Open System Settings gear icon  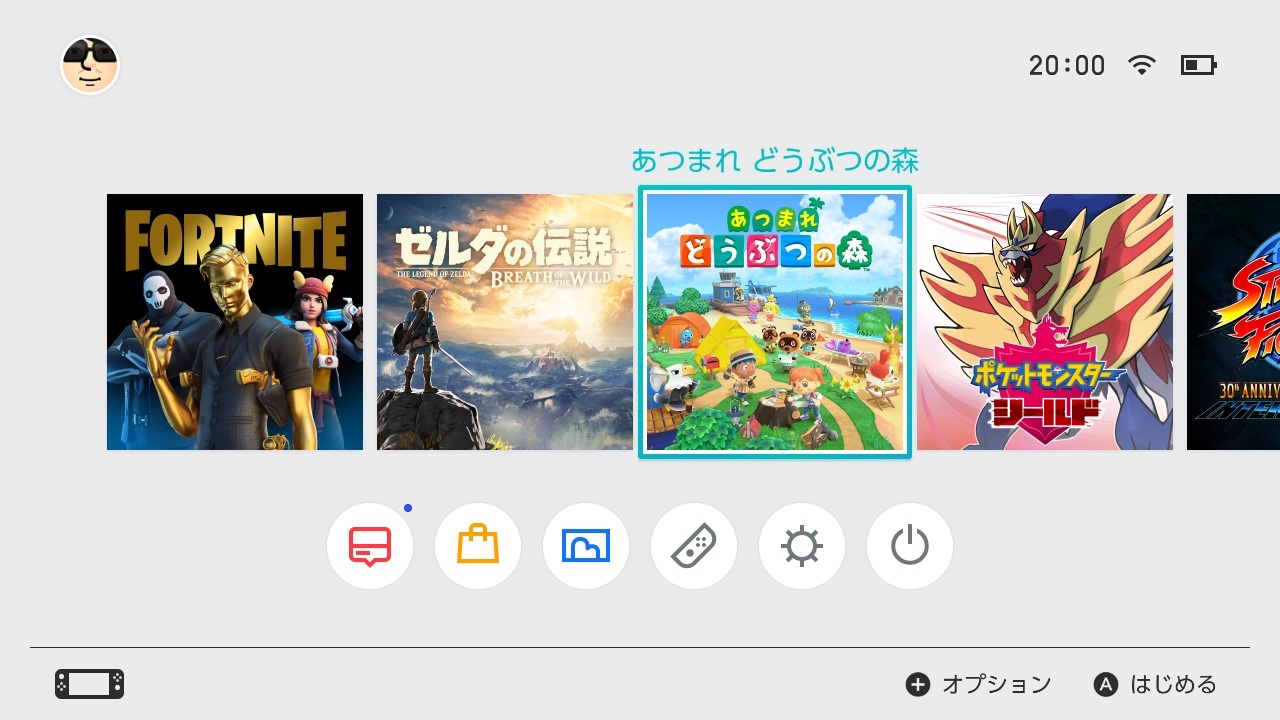pos(802,546)
